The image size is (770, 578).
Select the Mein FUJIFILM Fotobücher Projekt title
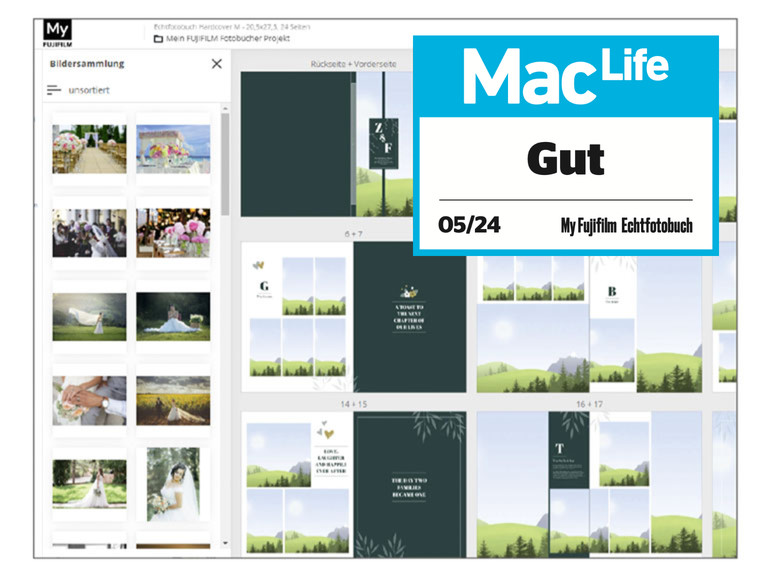tap(228, 38)
